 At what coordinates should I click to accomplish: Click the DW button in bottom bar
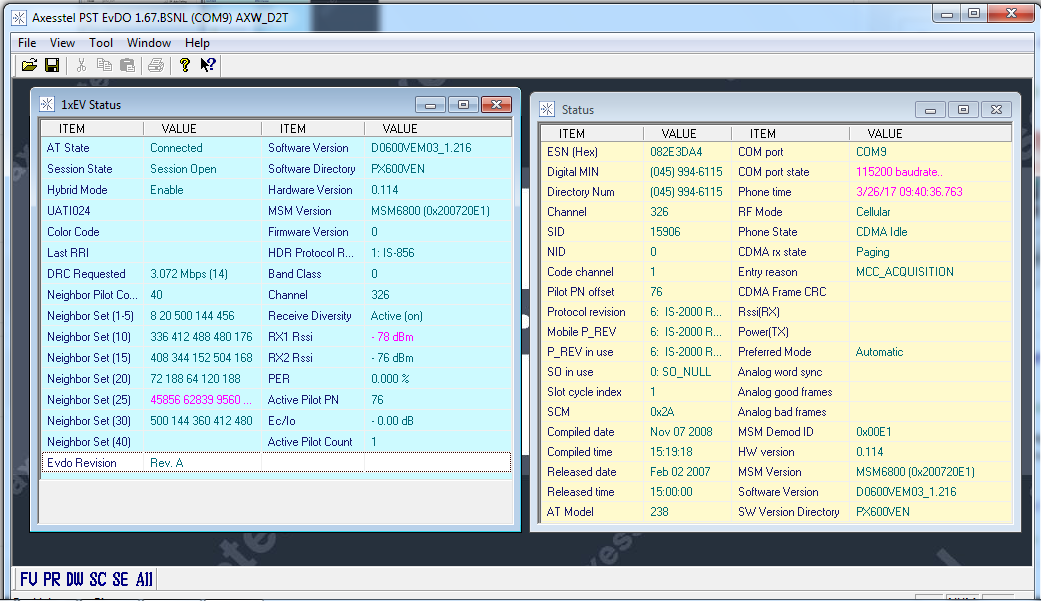75,579
